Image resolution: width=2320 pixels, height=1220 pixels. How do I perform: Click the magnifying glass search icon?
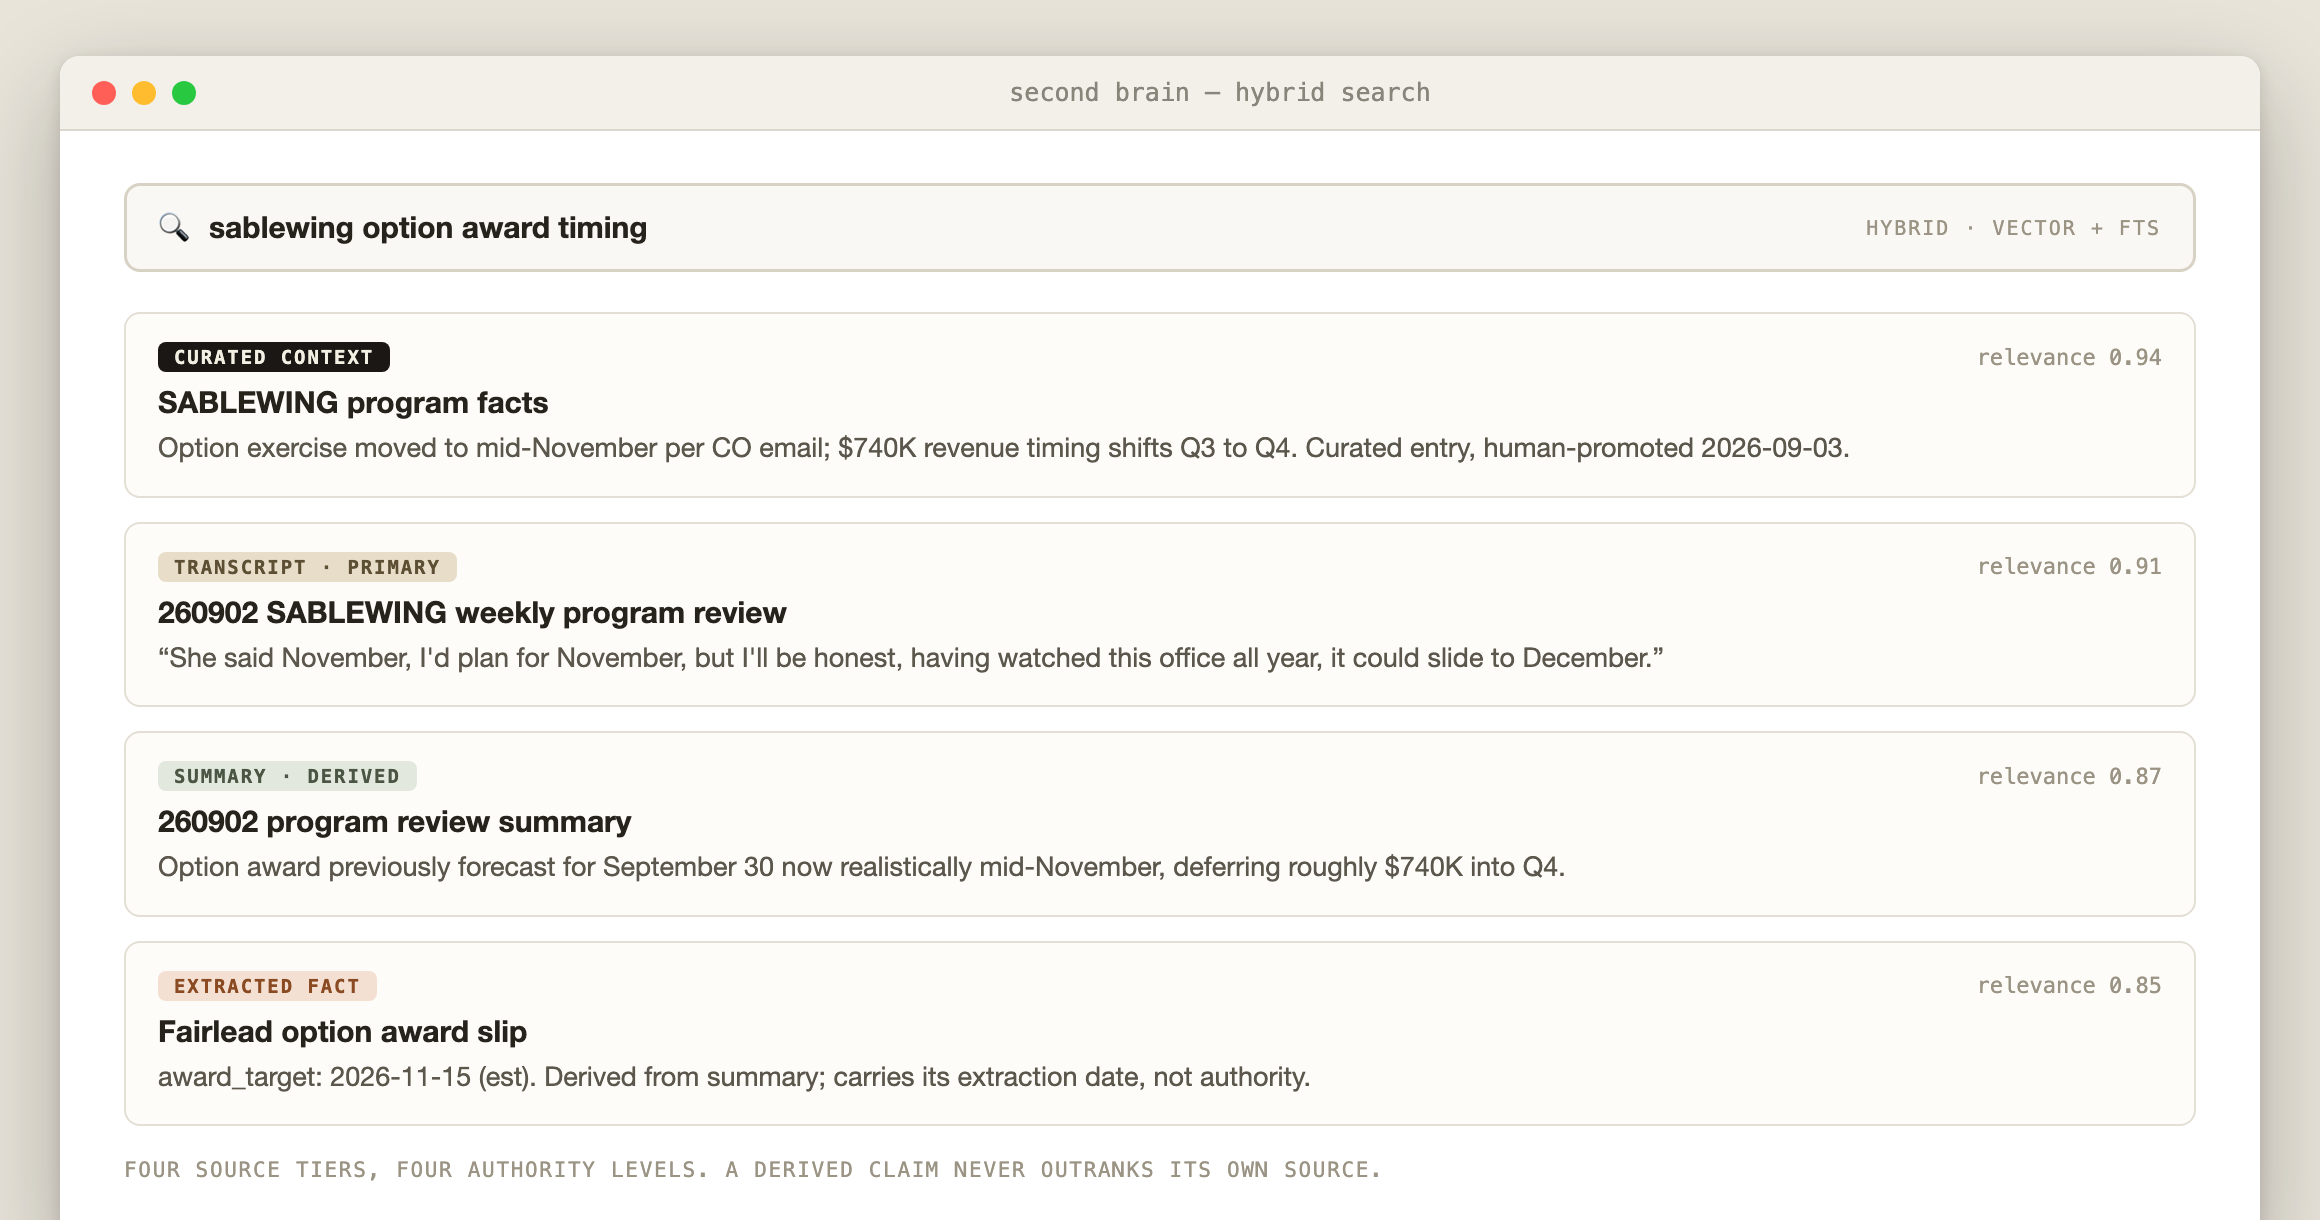(174, 228)
